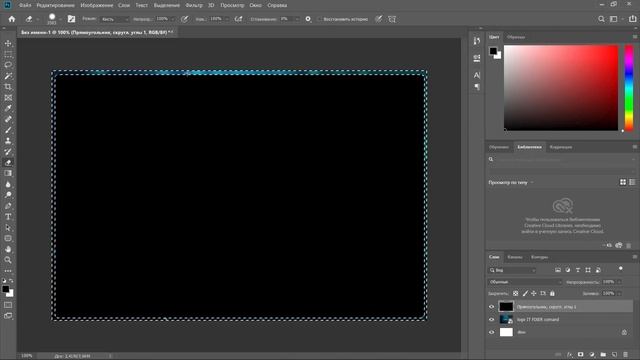Viewport: 640px width, 360px height.
Task: Open the eraser opacity dropdown
Action: [173, 19]
